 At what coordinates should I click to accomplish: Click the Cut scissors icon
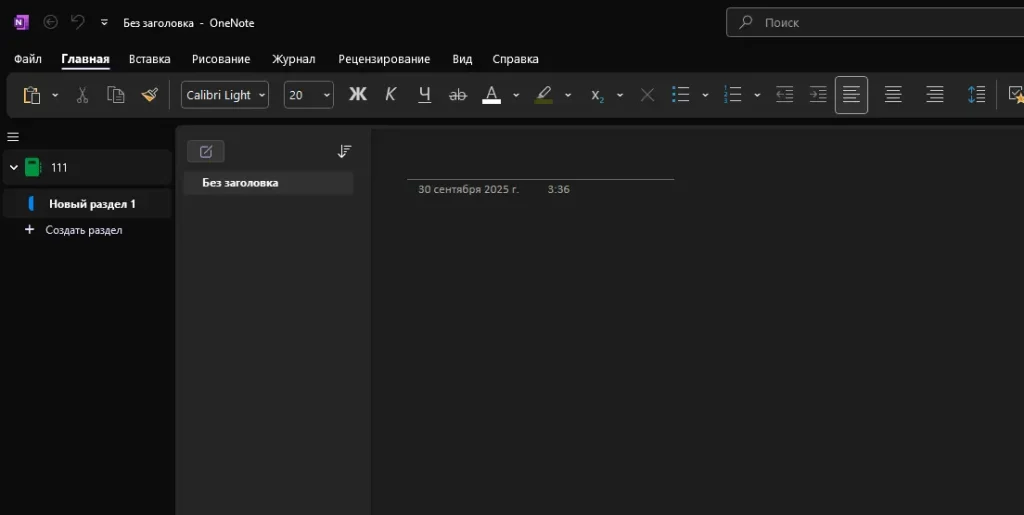tap(83, 95)
